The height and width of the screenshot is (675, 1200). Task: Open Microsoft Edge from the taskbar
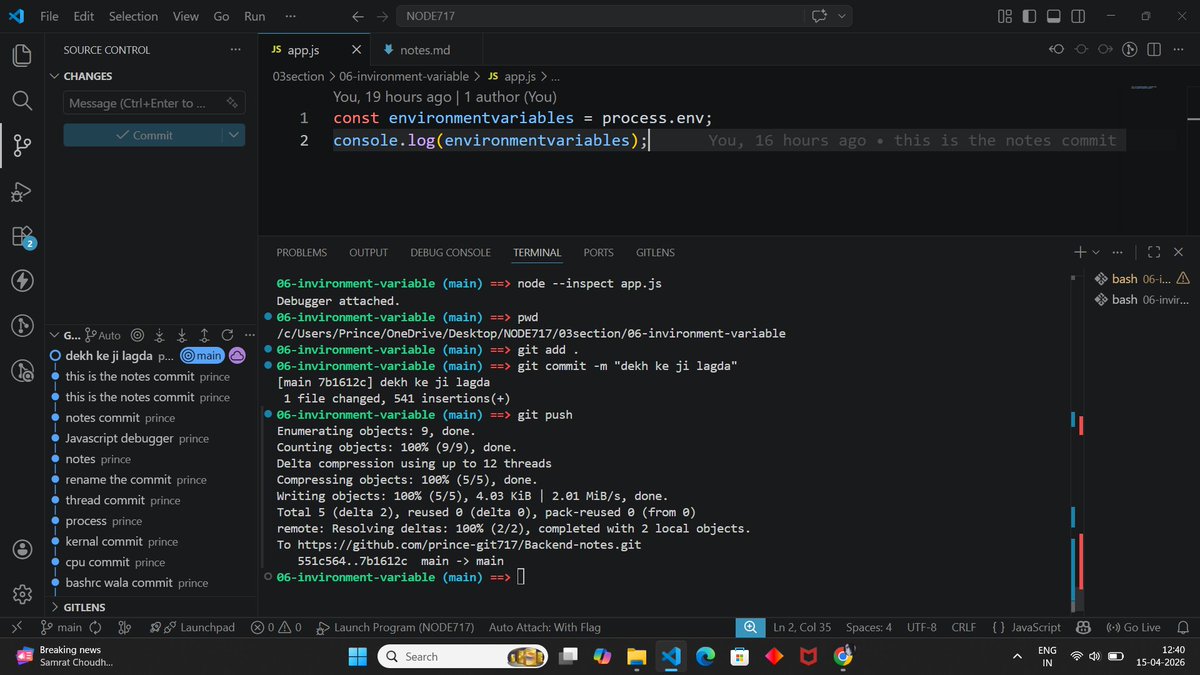point(705,656)
